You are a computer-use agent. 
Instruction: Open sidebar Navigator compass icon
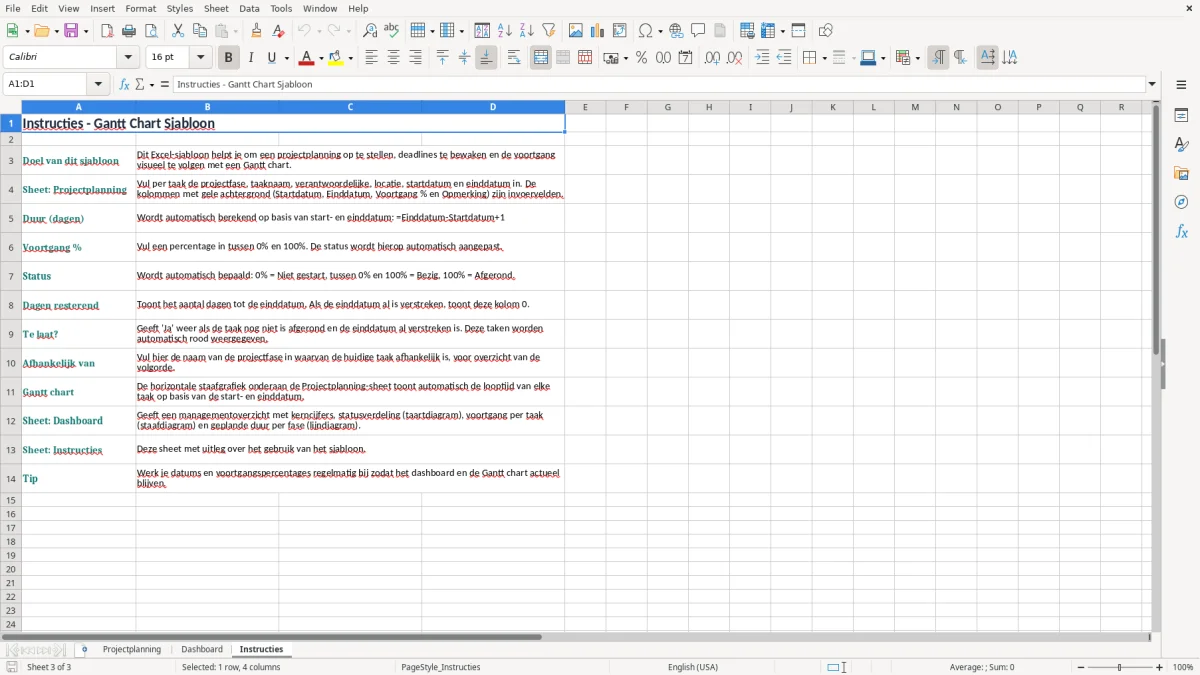[1181, 202]
